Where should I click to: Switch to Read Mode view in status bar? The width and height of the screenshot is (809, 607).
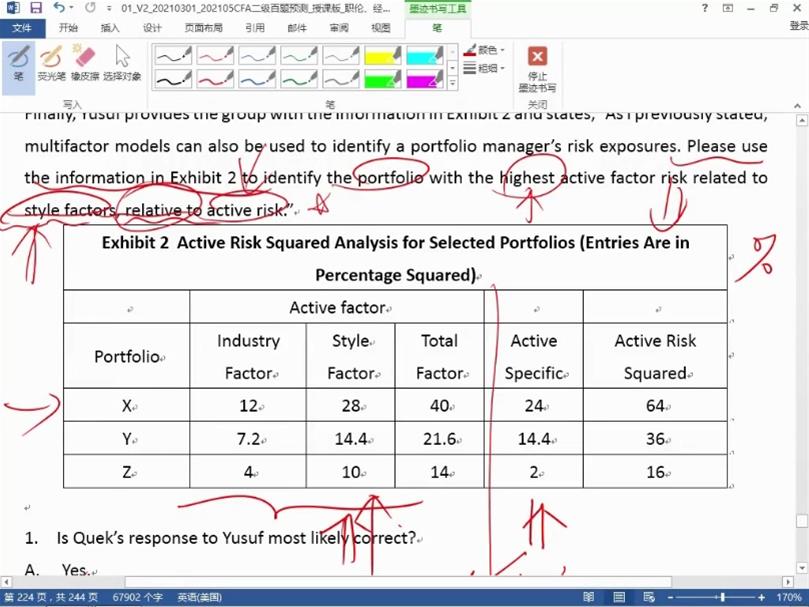coord(589,598)
